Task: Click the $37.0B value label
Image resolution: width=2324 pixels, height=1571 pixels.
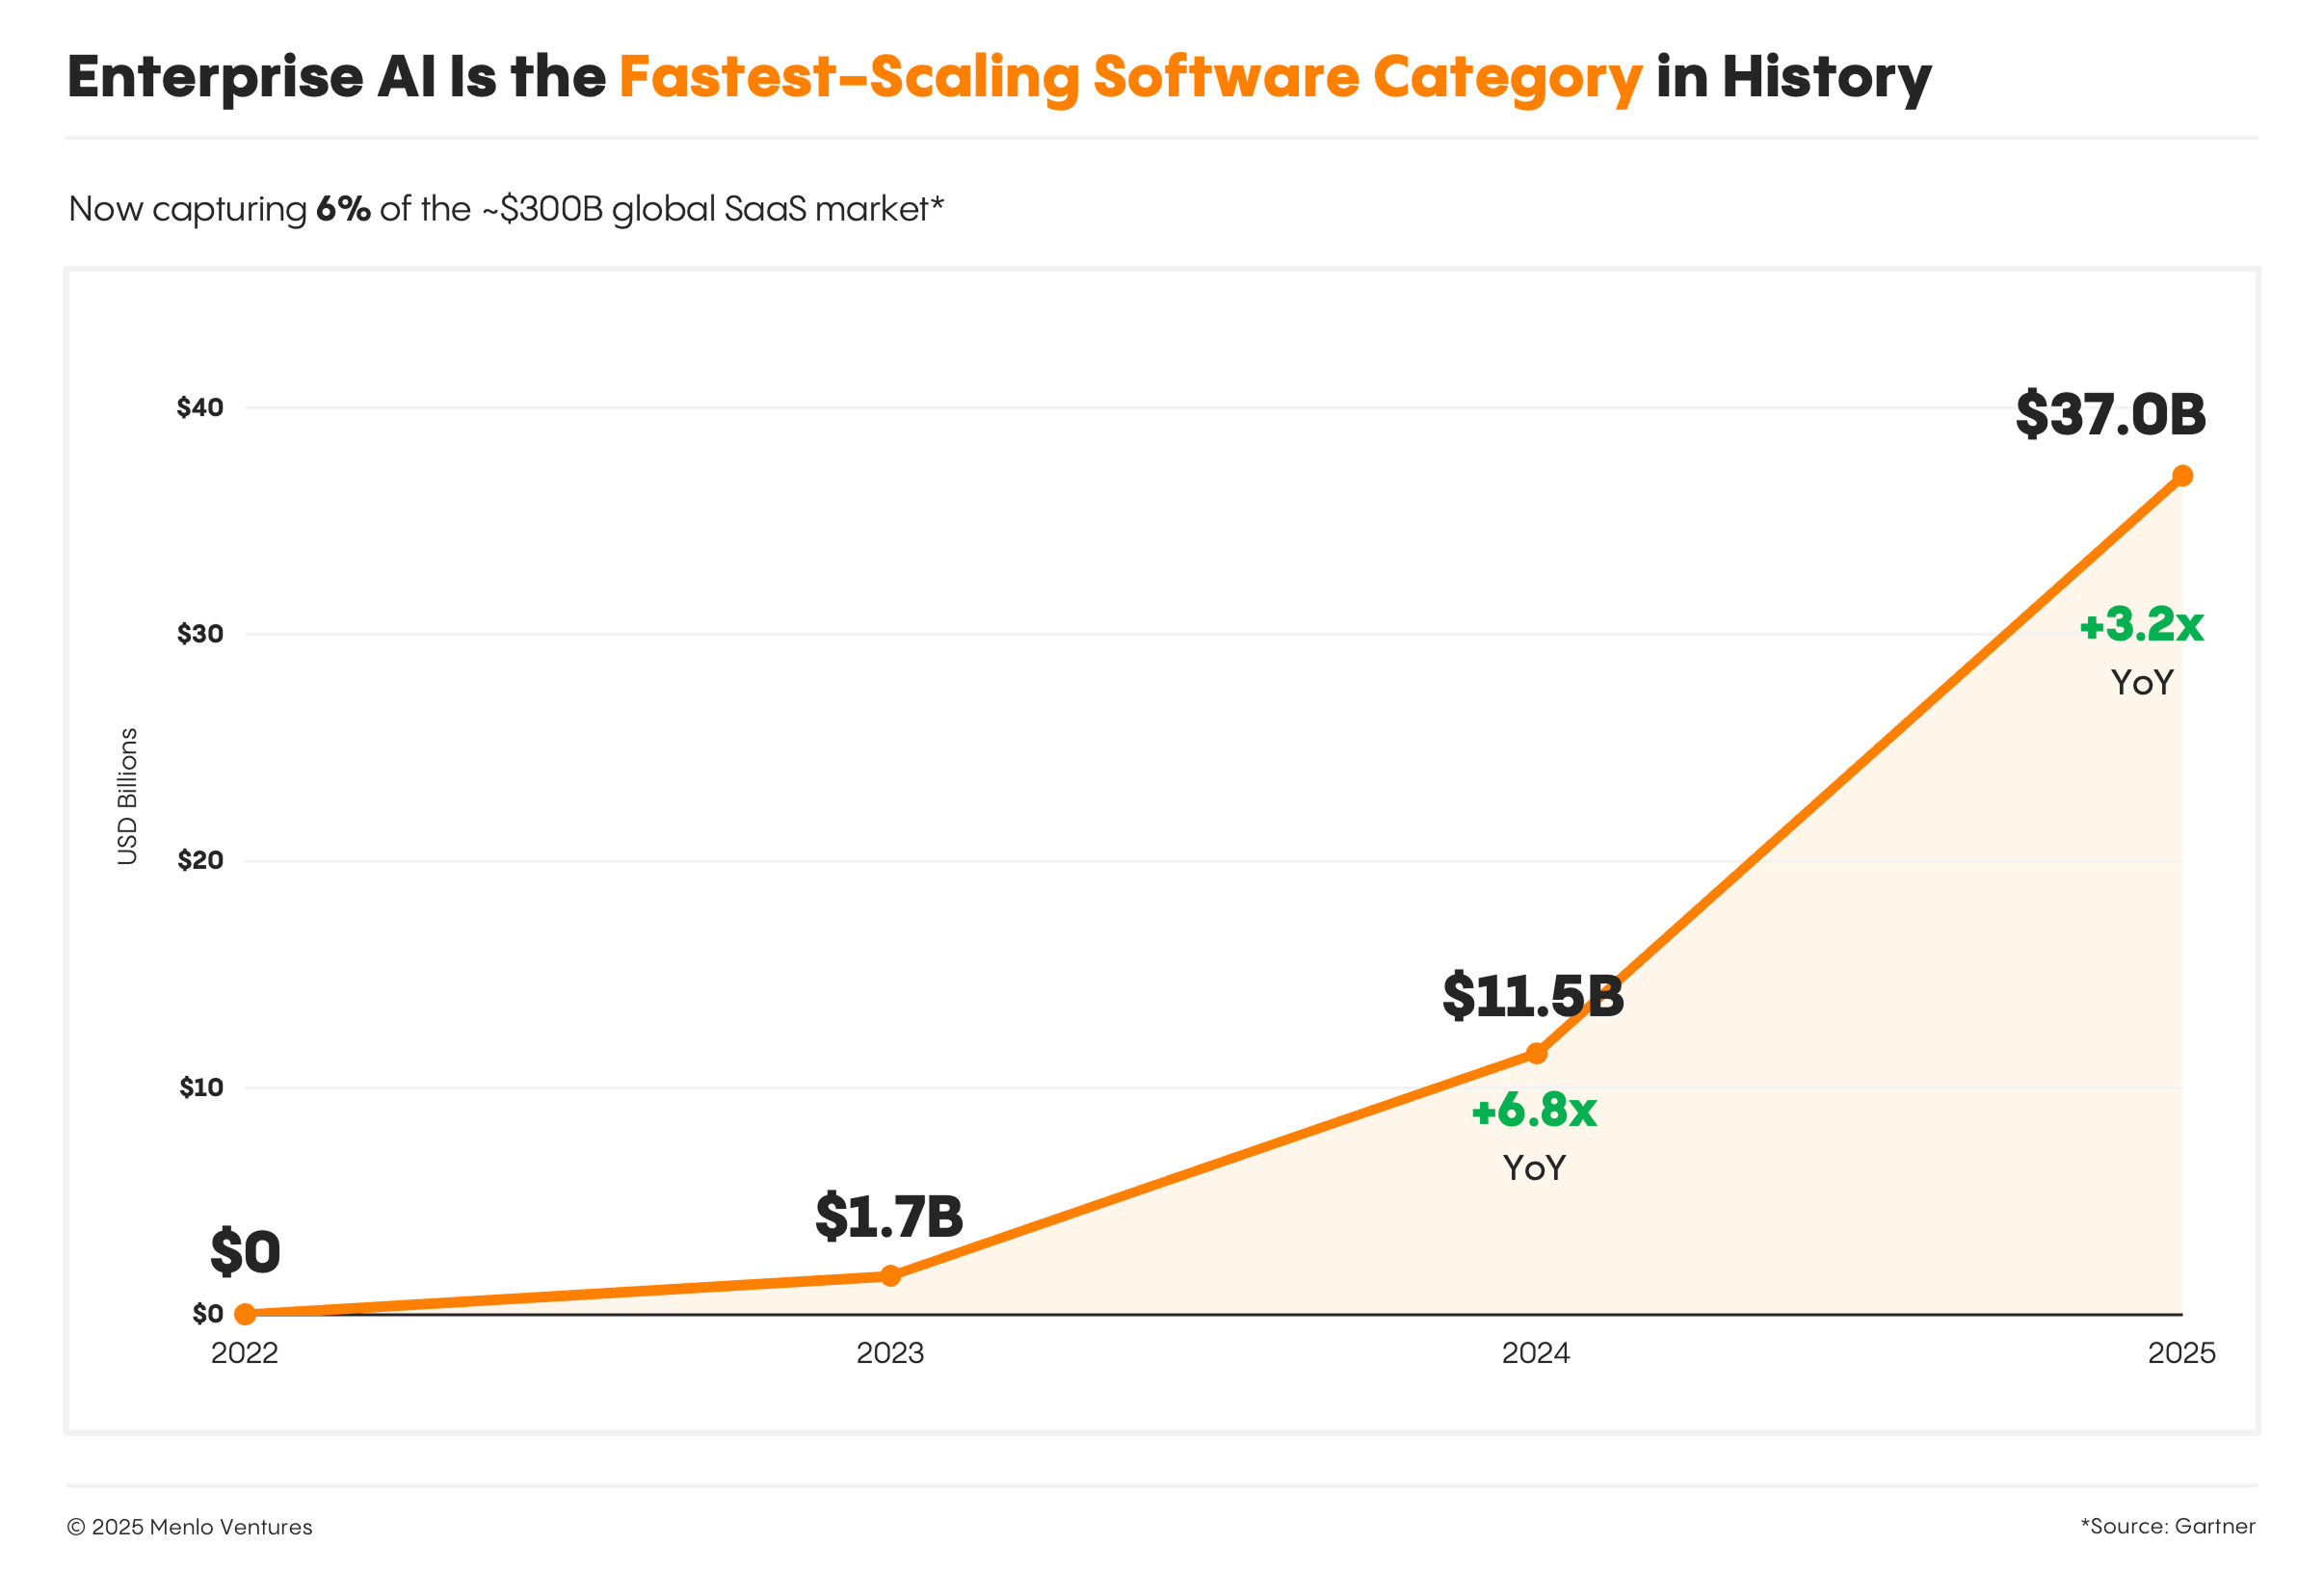Action: [2110, 414]
